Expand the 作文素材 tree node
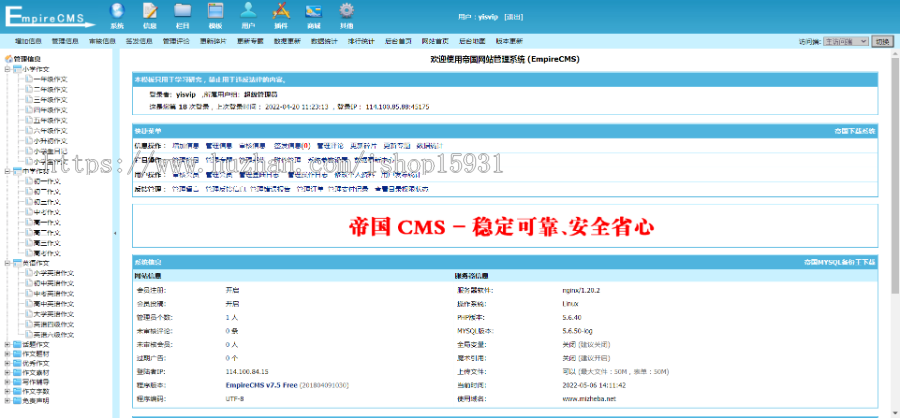Screen dimensions: 900x418 (7, 373)
